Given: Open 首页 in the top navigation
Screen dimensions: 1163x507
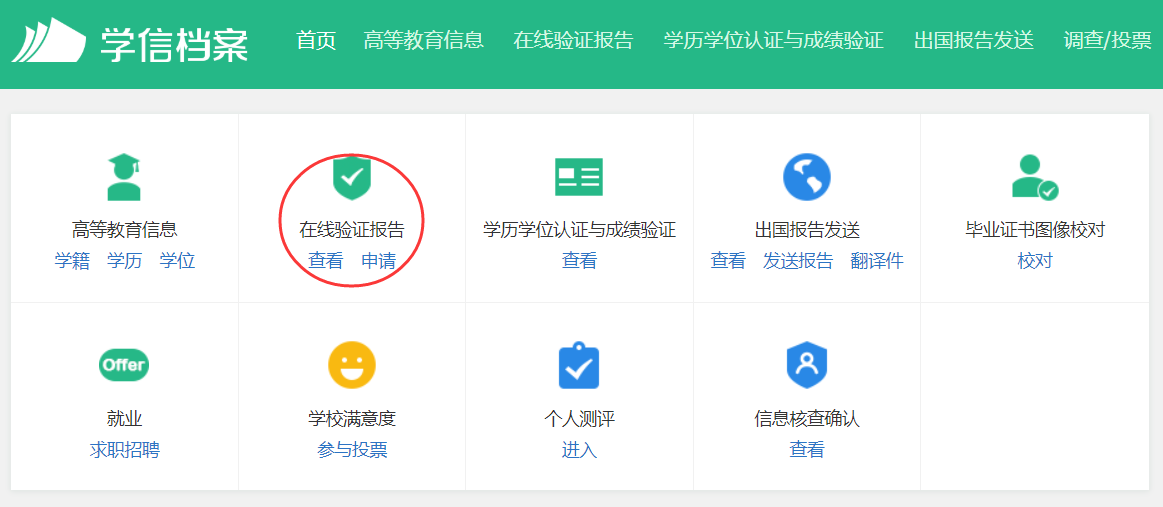Looking at the screenshot, I should (316, 40).
